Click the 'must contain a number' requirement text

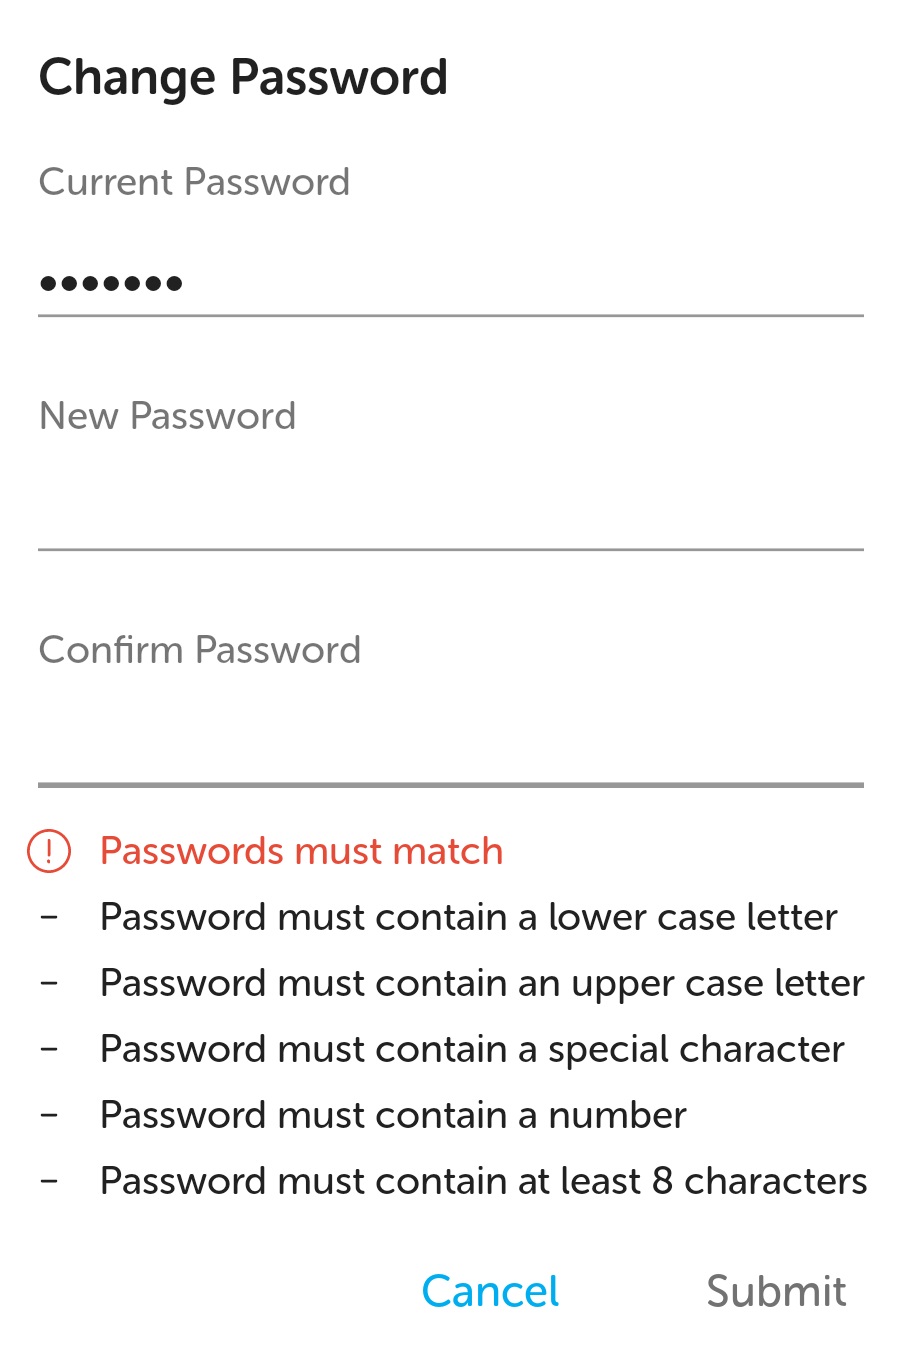point(393,1115)
